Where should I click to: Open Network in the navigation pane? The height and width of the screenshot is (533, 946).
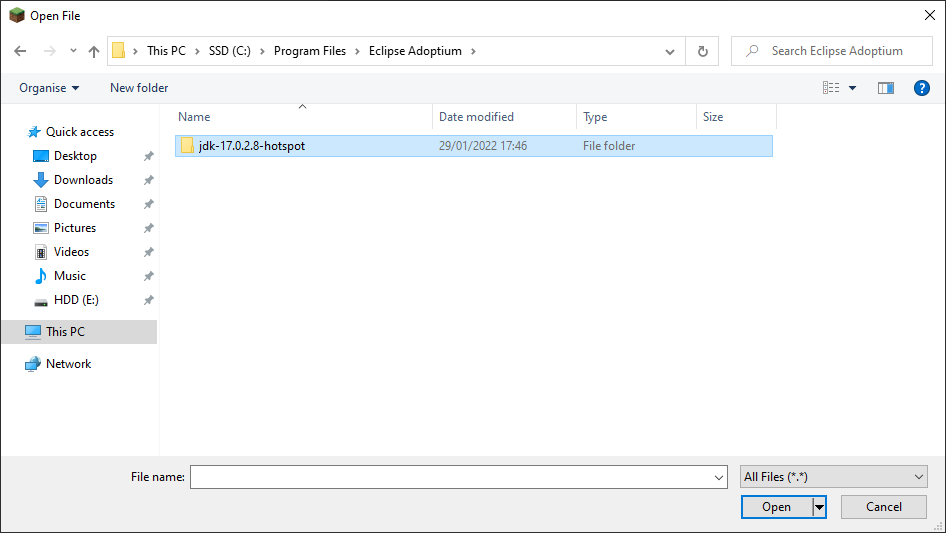click(68, 364)
